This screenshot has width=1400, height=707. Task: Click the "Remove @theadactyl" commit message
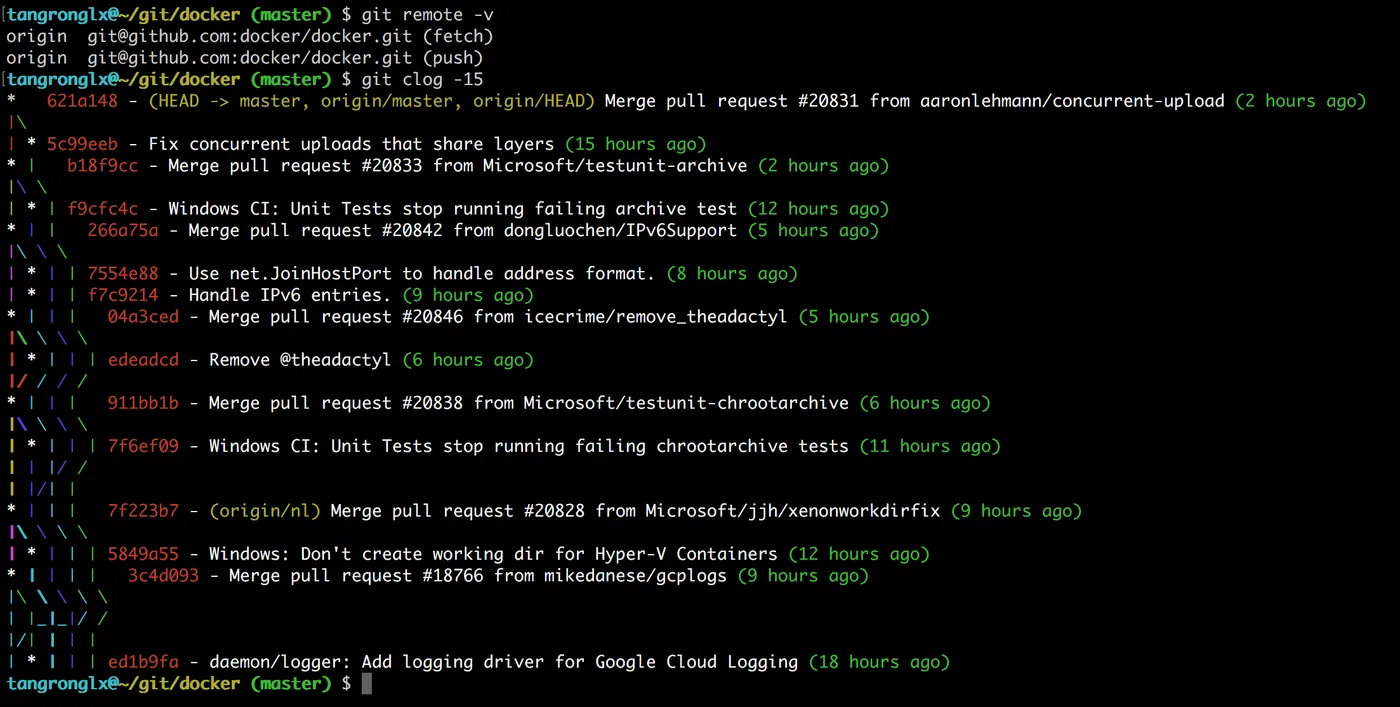(299, 360)
